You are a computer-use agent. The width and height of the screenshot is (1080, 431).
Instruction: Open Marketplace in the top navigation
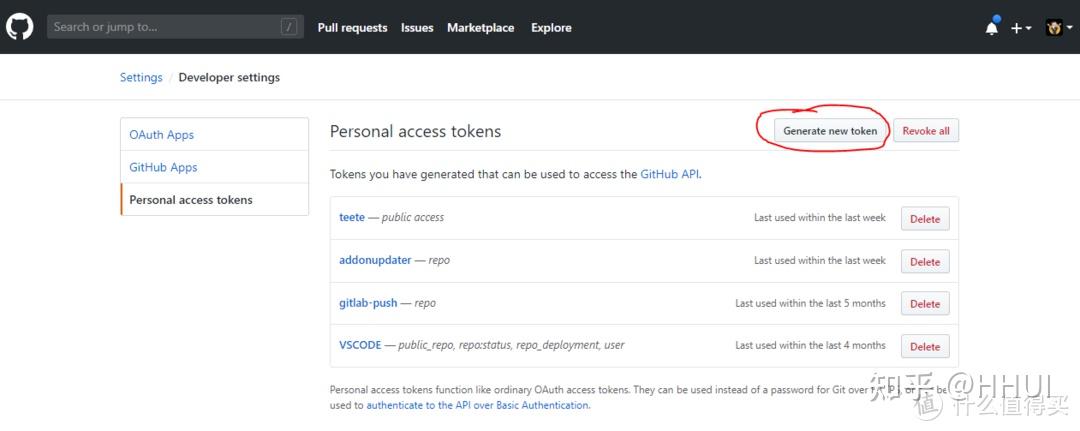pyautogui.click(x=481, y=28)
